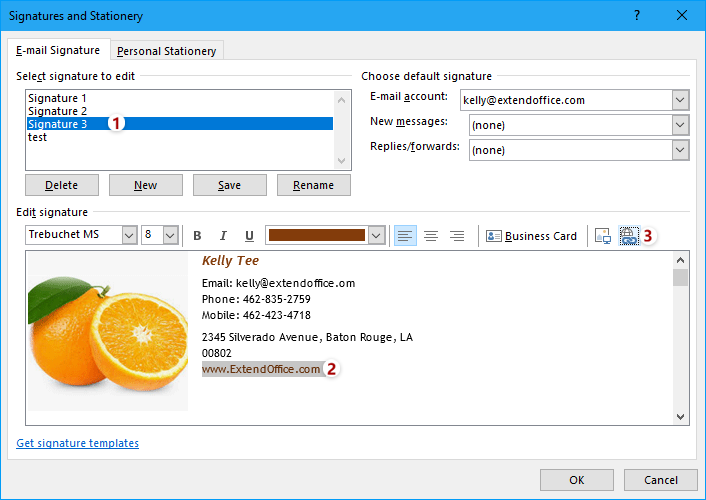Toggle Italic formatting button
The image size is (706, 500).
223,236
